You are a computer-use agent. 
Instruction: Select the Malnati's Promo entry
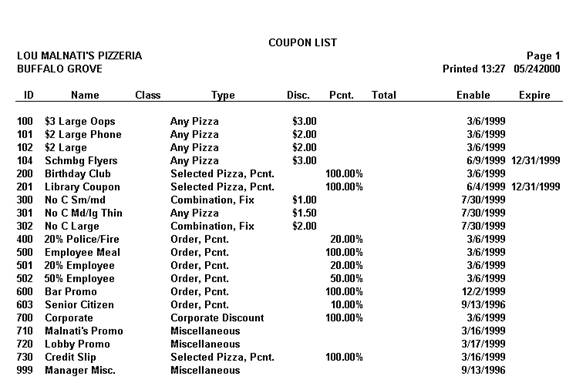pyautogui.click(x=84, y=331)
